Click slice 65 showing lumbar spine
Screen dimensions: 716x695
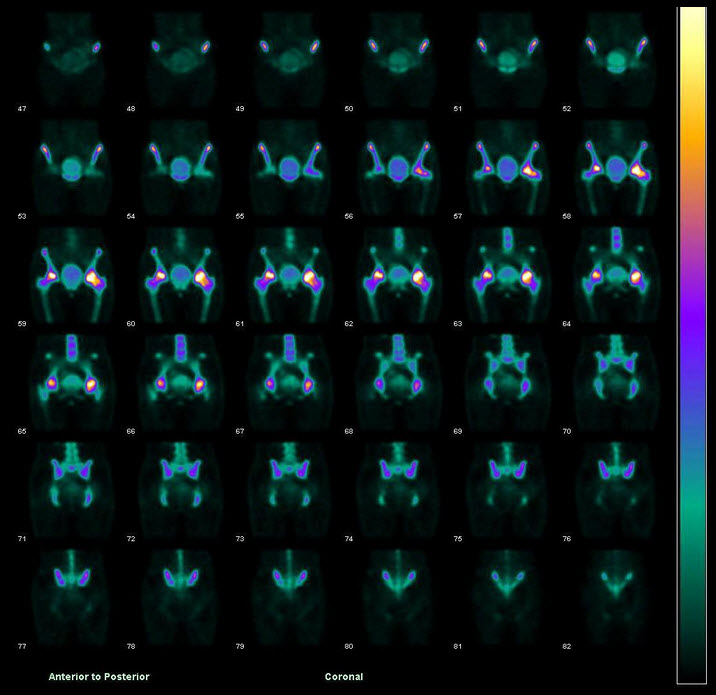click(70, 380)
